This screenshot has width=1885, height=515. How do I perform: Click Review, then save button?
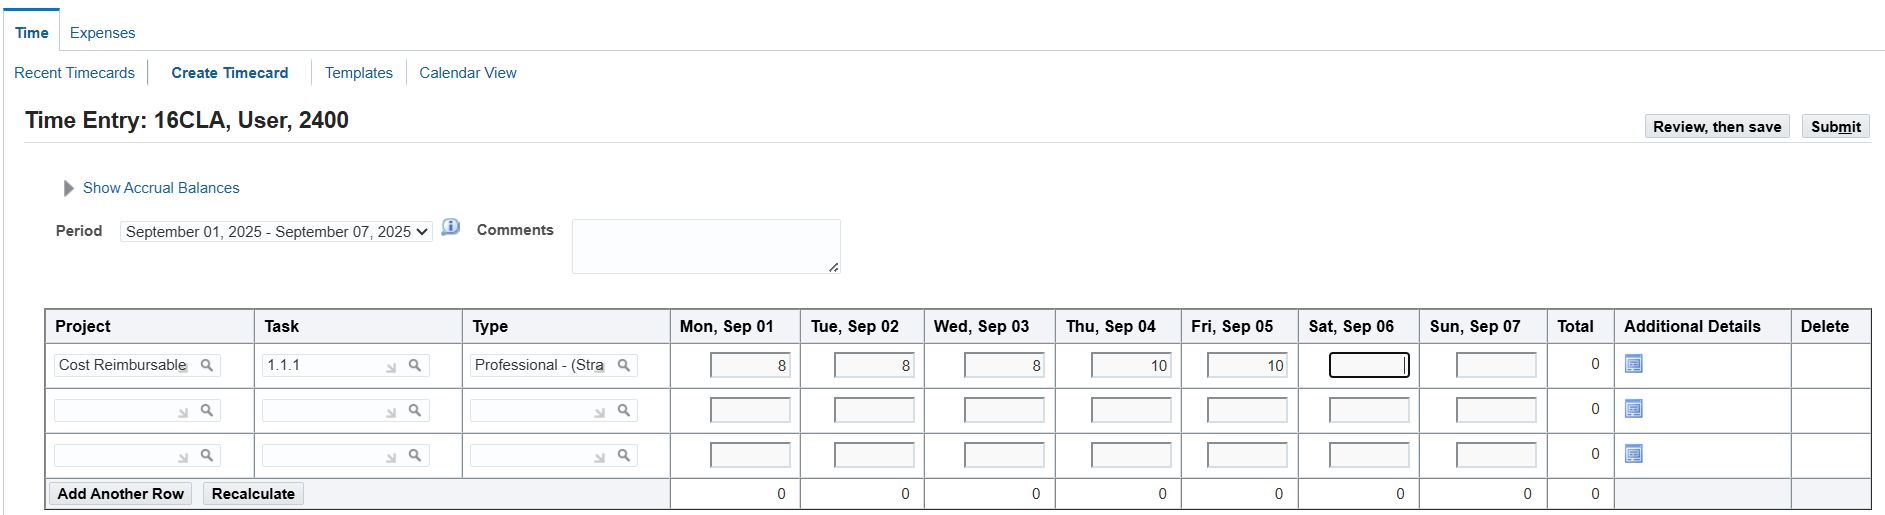click(x=1716, y=127)
